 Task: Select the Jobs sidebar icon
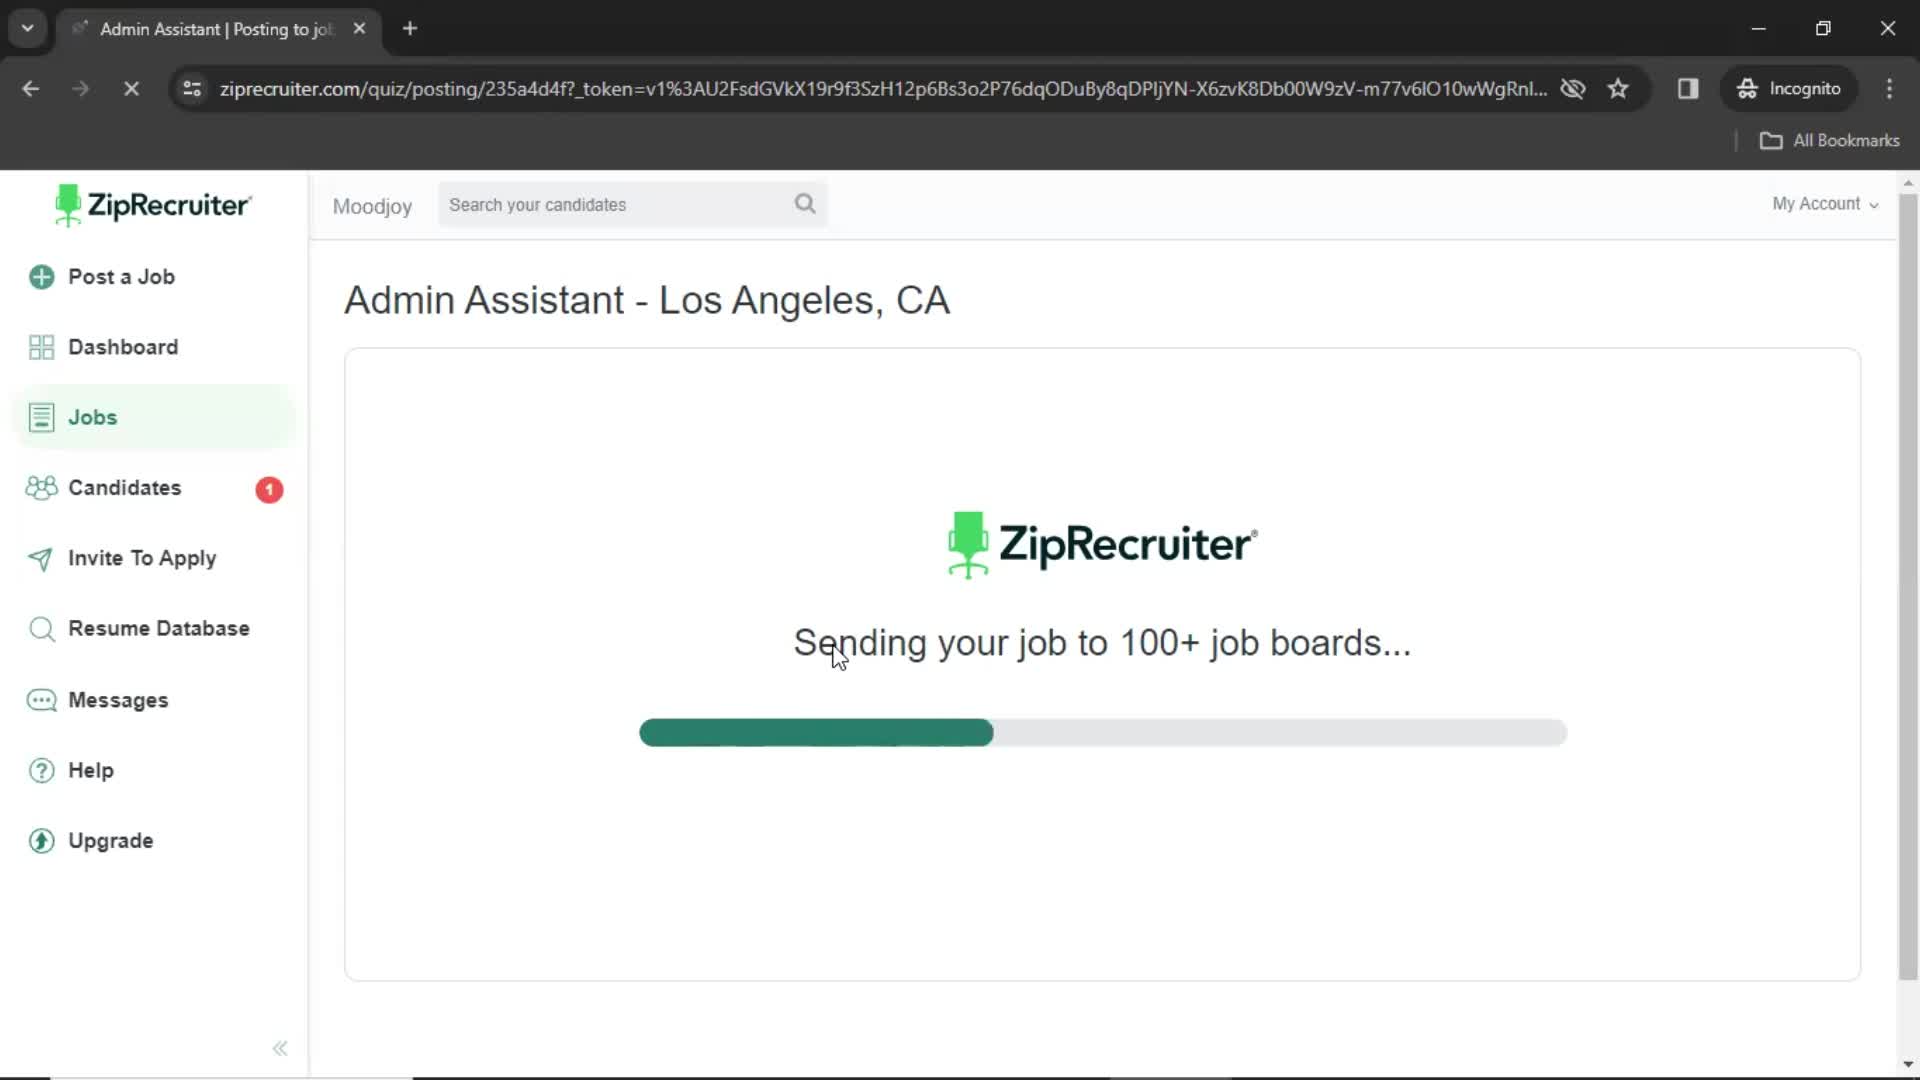[41, 415]
